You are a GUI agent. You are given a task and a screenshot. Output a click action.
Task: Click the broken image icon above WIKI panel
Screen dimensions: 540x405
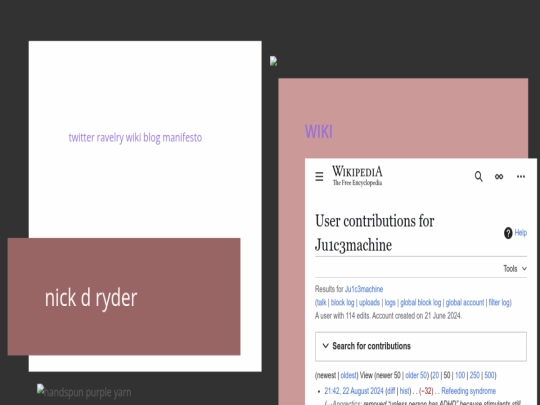click(273, 61)
